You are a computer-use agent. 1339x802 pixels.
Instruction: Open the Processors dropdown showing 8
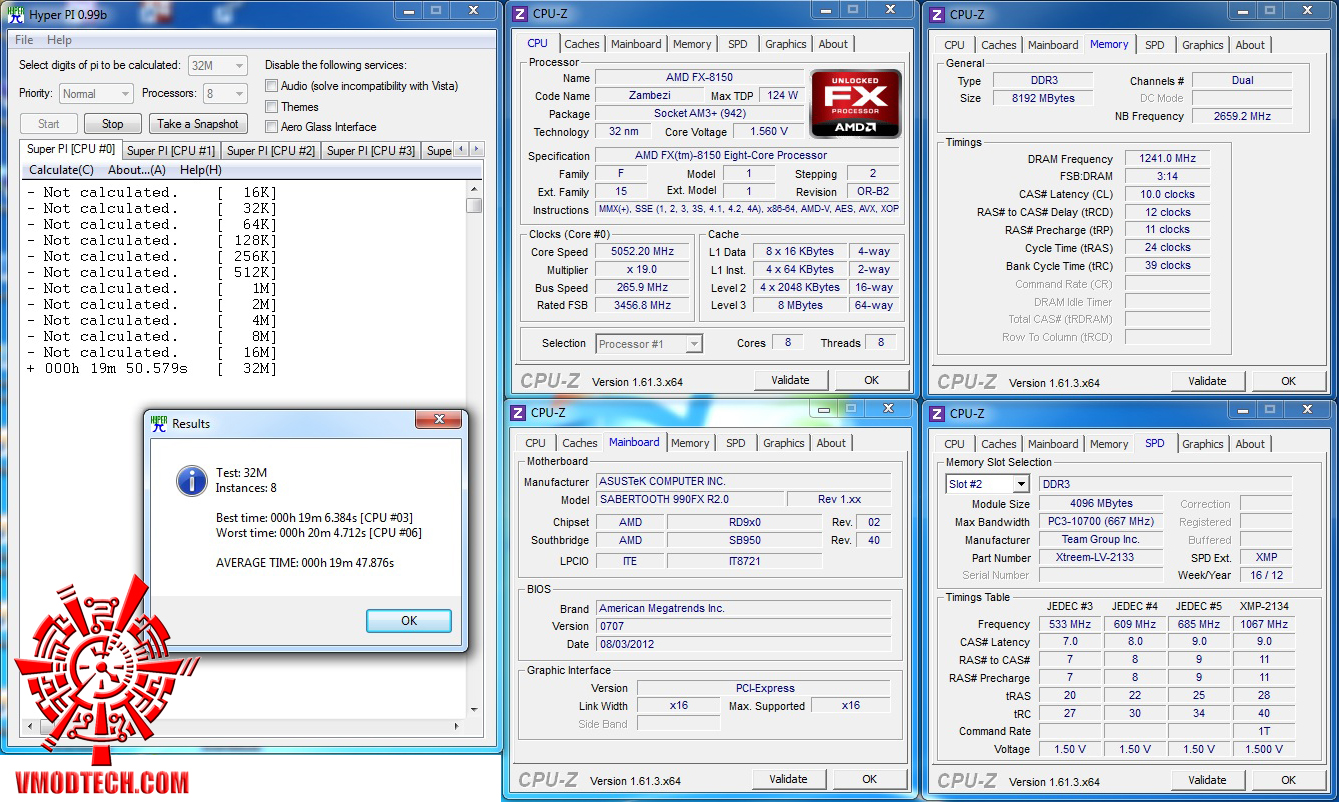(225, 94)
